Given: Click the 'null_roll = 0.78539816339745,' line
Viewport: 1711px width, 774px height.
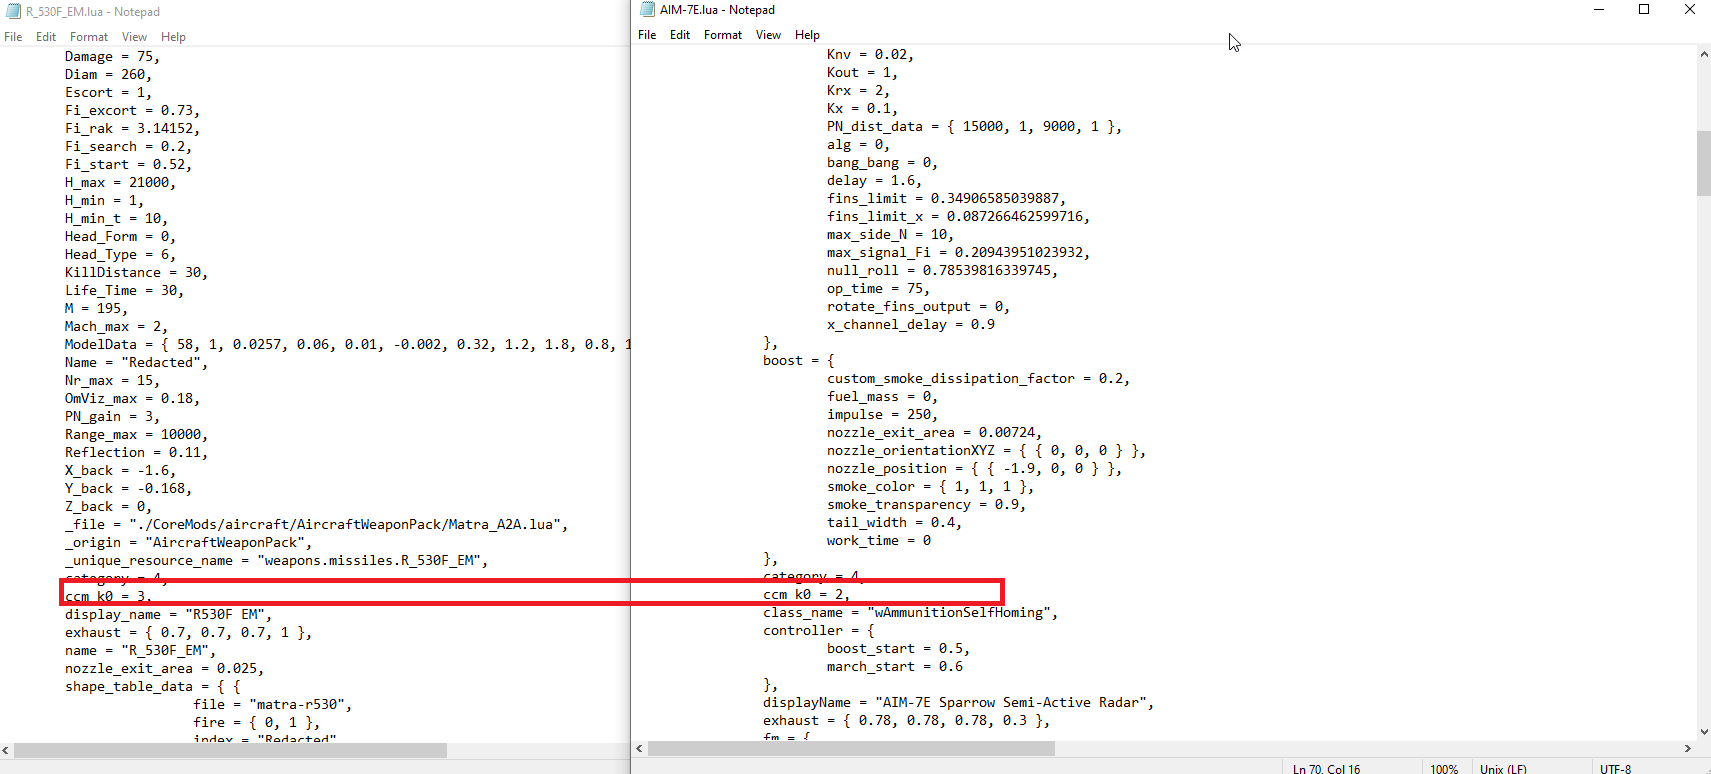Looking at the screenshot, I should coord(943,271).
